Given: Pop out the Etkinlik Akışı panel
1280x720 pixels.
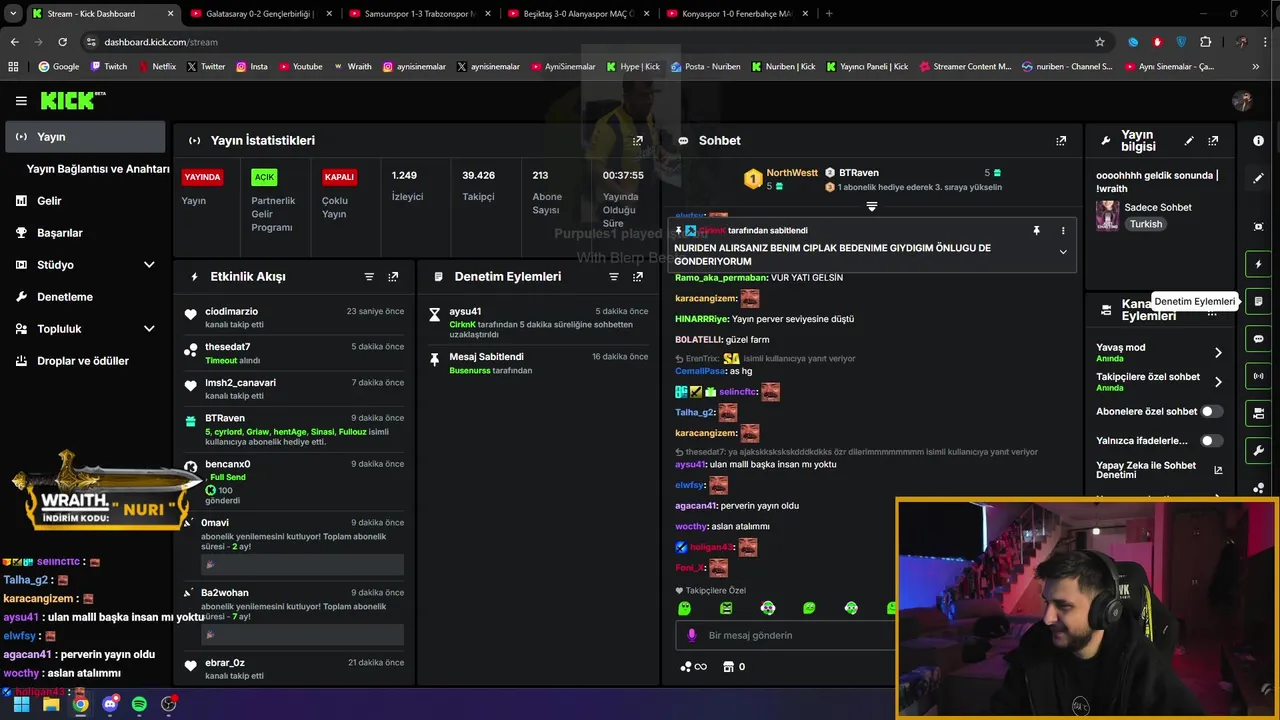Looking at the screenshot, I should coord(393,277).
